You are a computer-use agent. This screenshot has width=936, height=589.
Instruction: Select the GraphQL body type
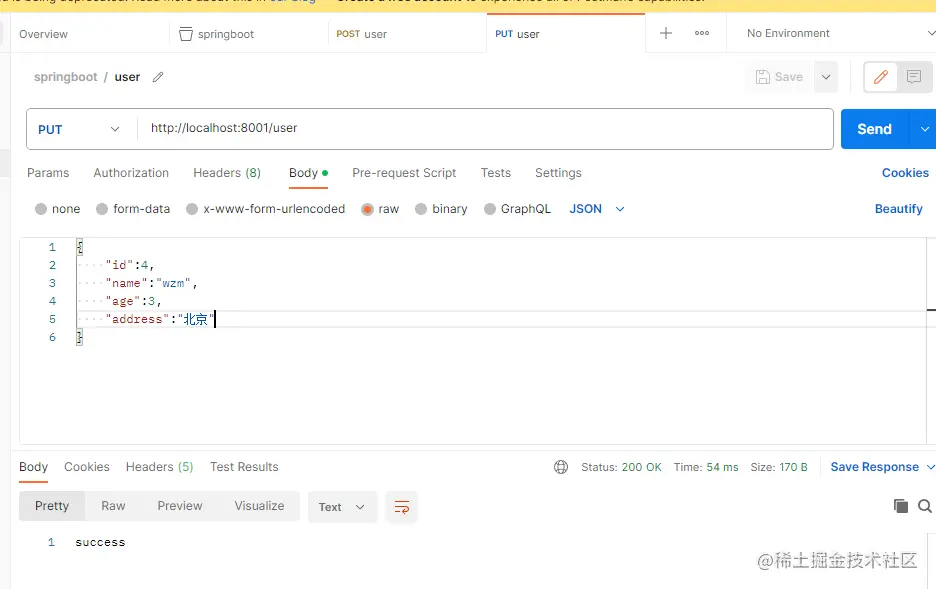(518, 209)
